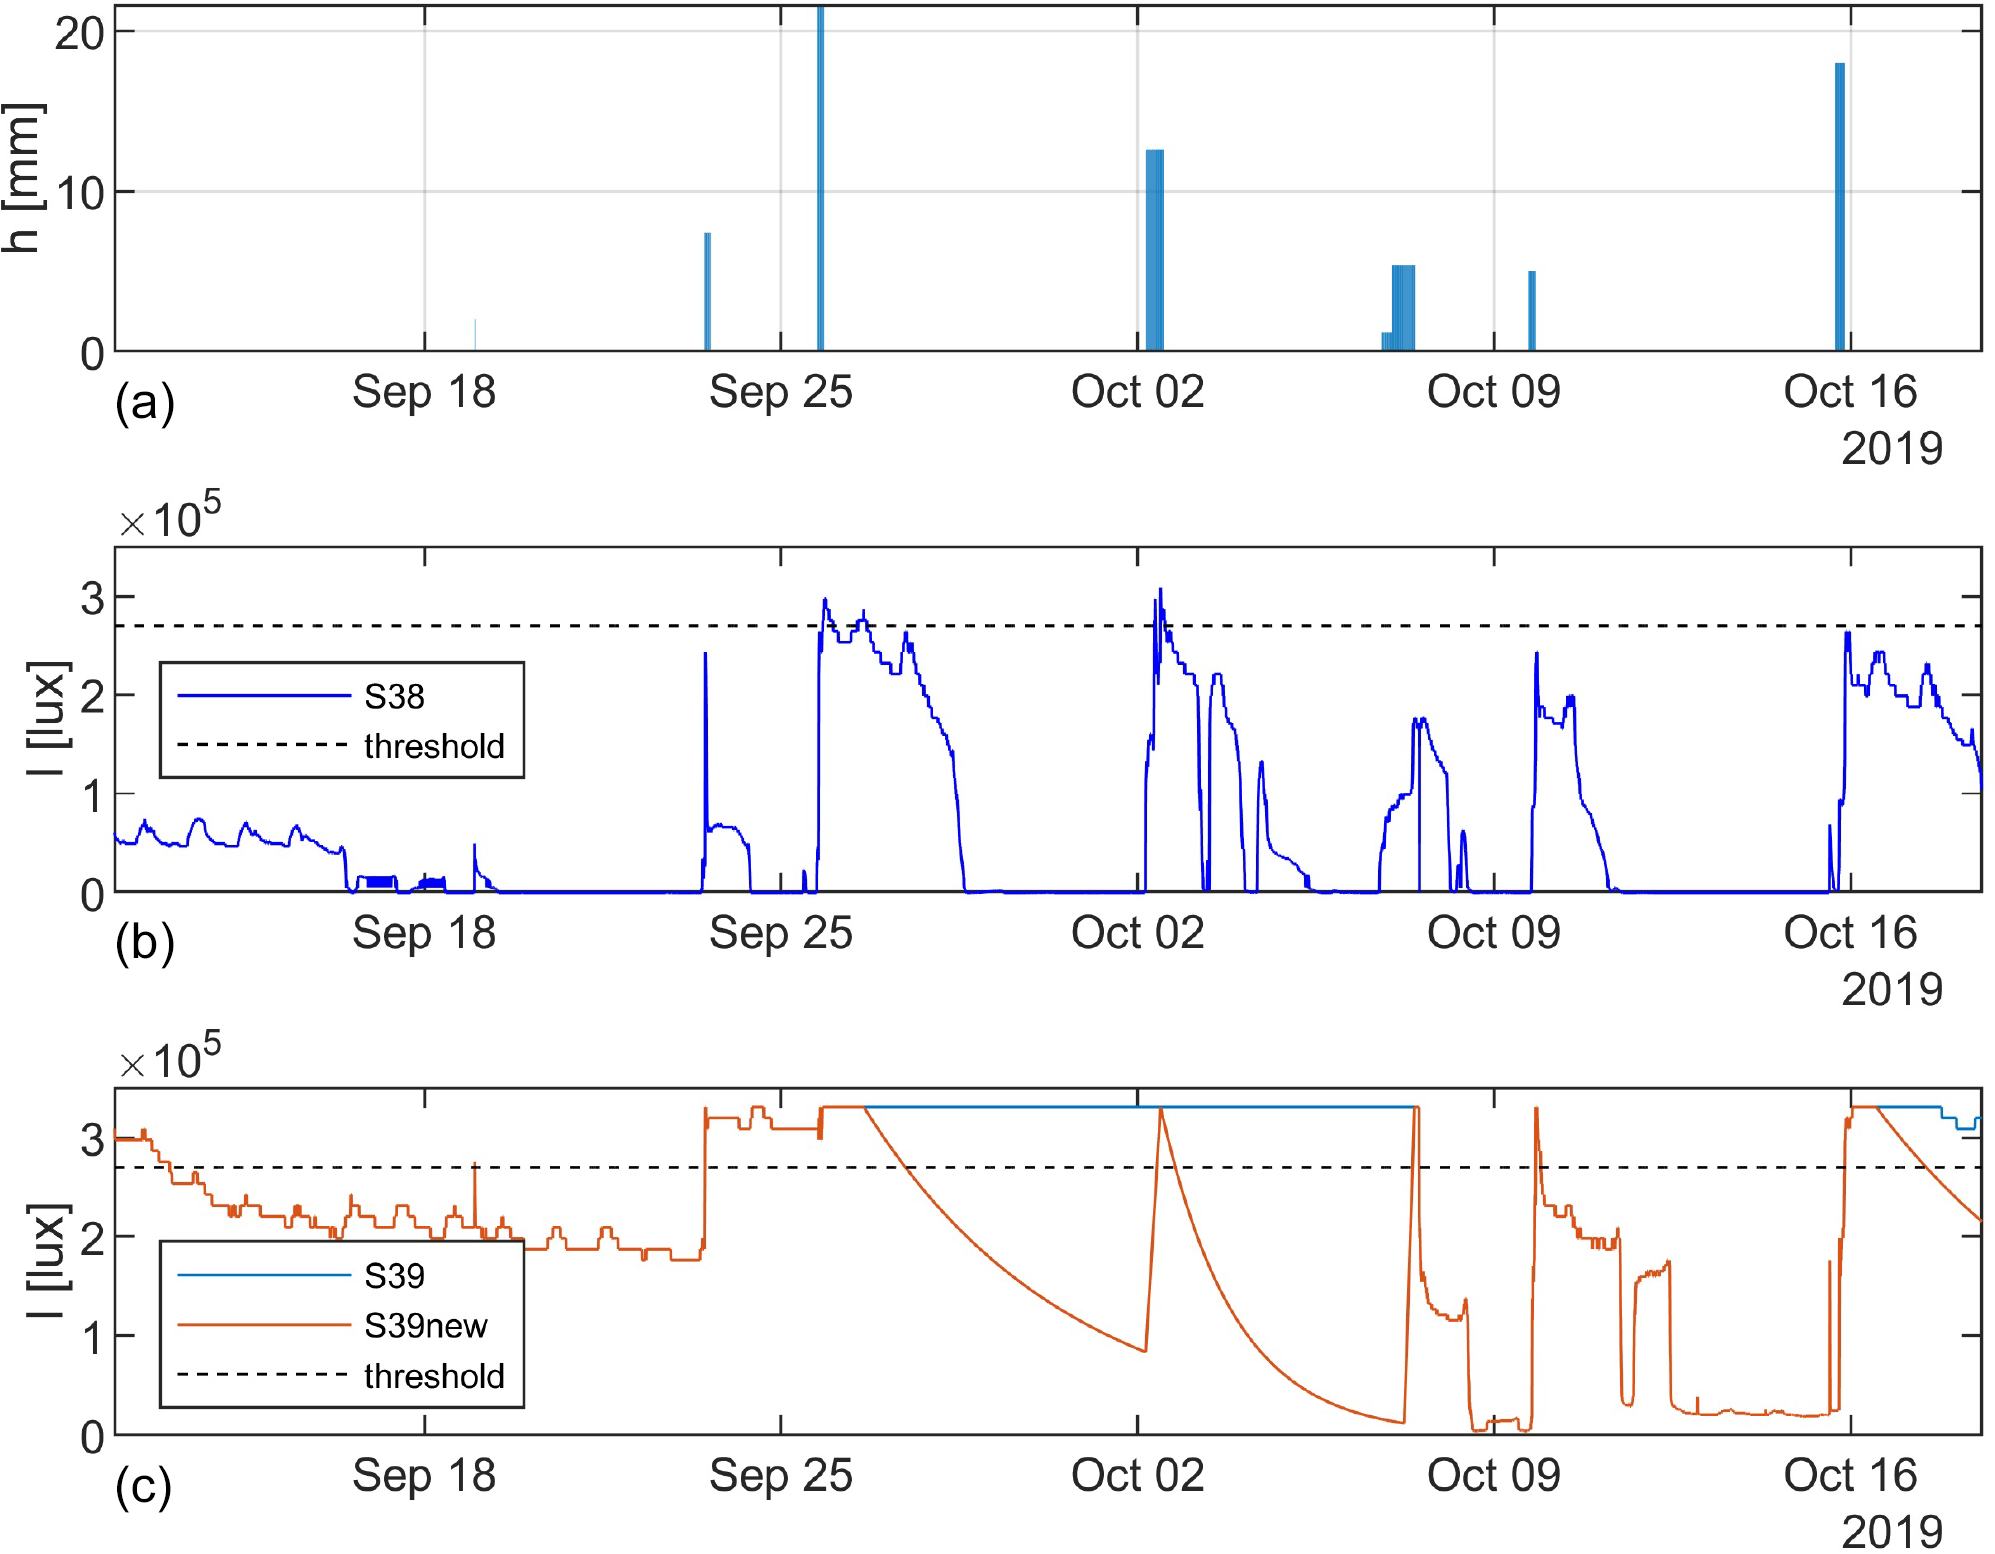Click the 2019 year label under middle plot
The height and width of the screenshot is (1554, 1995).
click(1891, 990)
